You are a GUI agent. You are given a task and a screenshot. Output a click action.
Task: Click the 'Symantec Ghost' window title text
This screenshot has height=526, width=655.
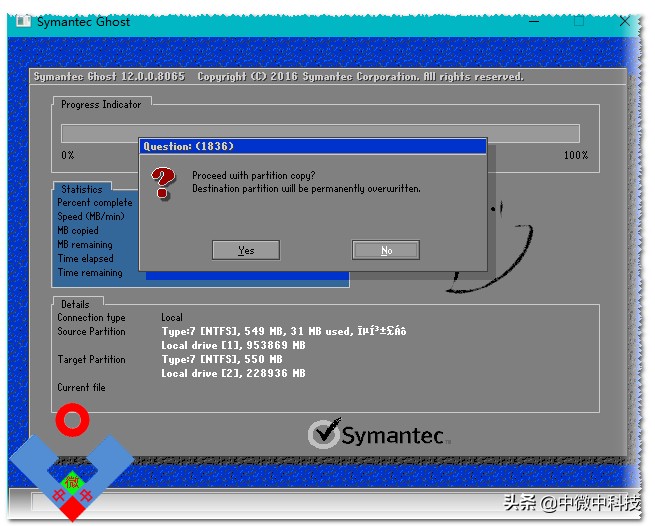84,21
